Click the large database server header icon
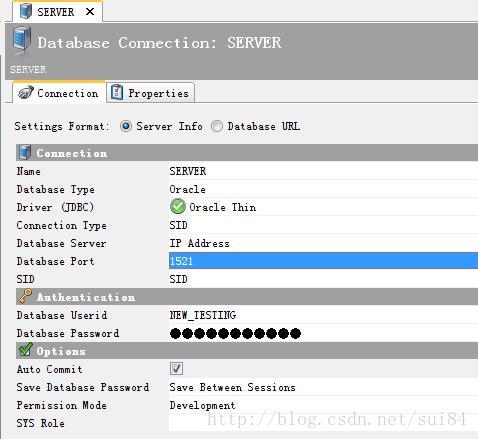 point(22,41)
